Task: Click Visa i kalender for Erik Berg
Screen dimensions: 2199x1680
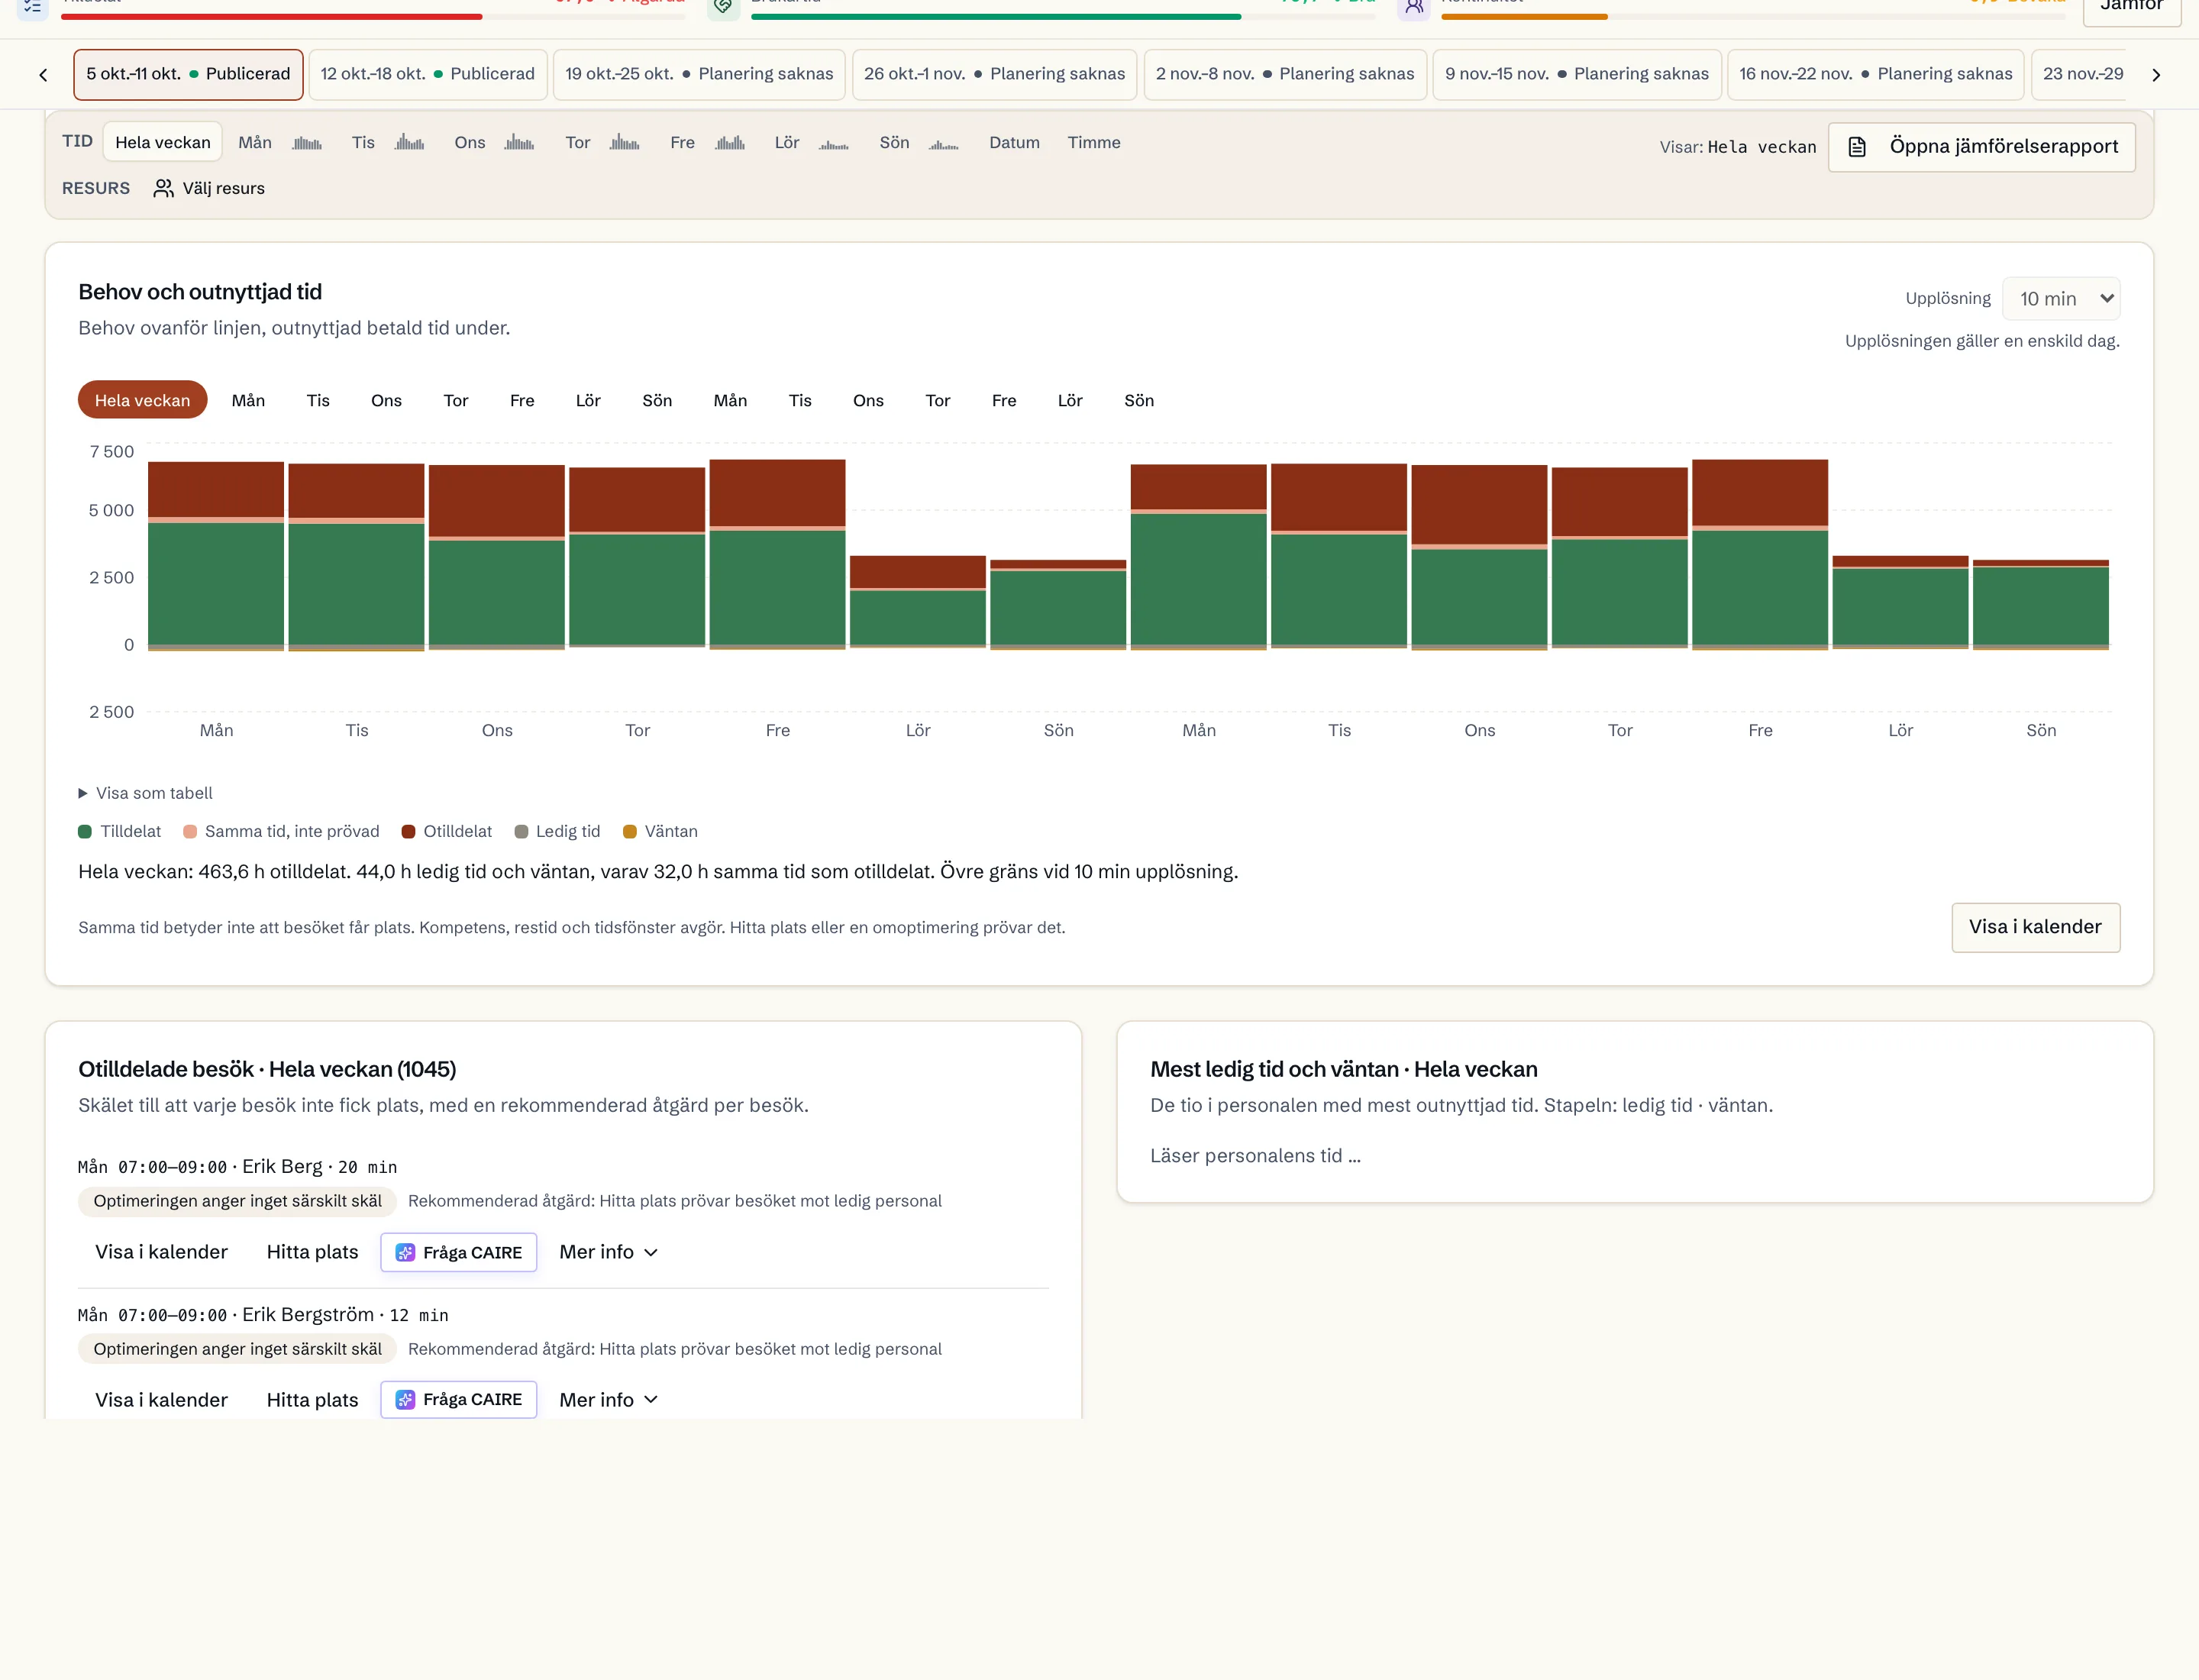Action: (x=161, y=1252)
